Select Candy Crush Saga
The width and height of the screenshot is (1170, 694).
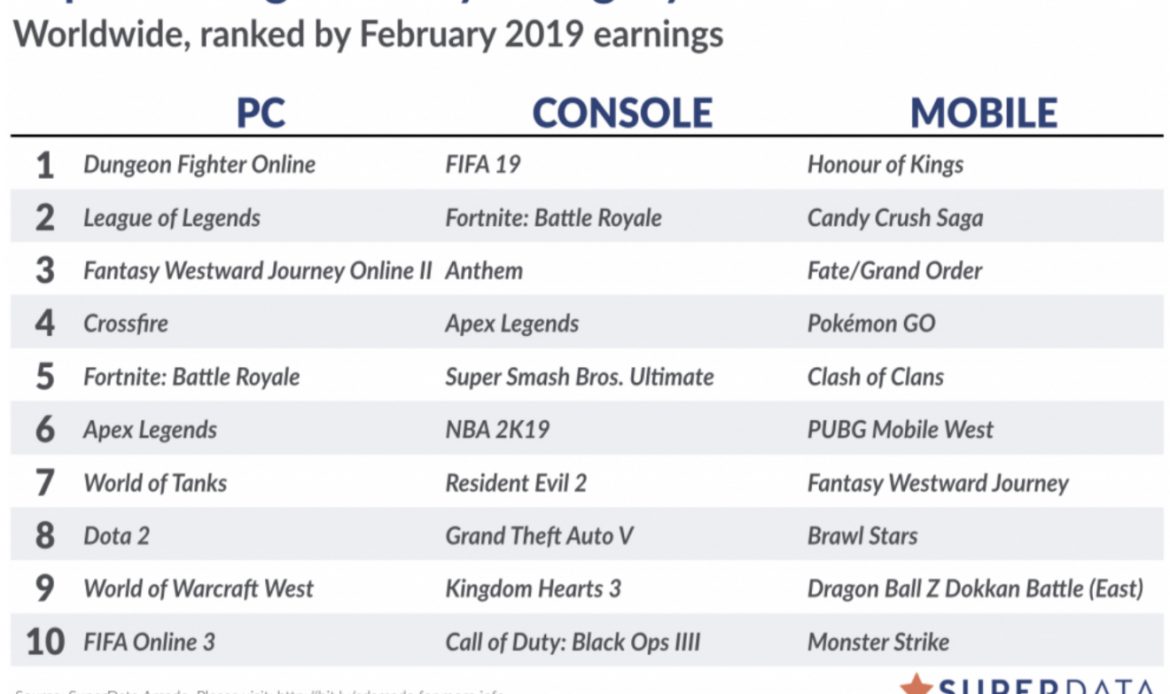895,218
